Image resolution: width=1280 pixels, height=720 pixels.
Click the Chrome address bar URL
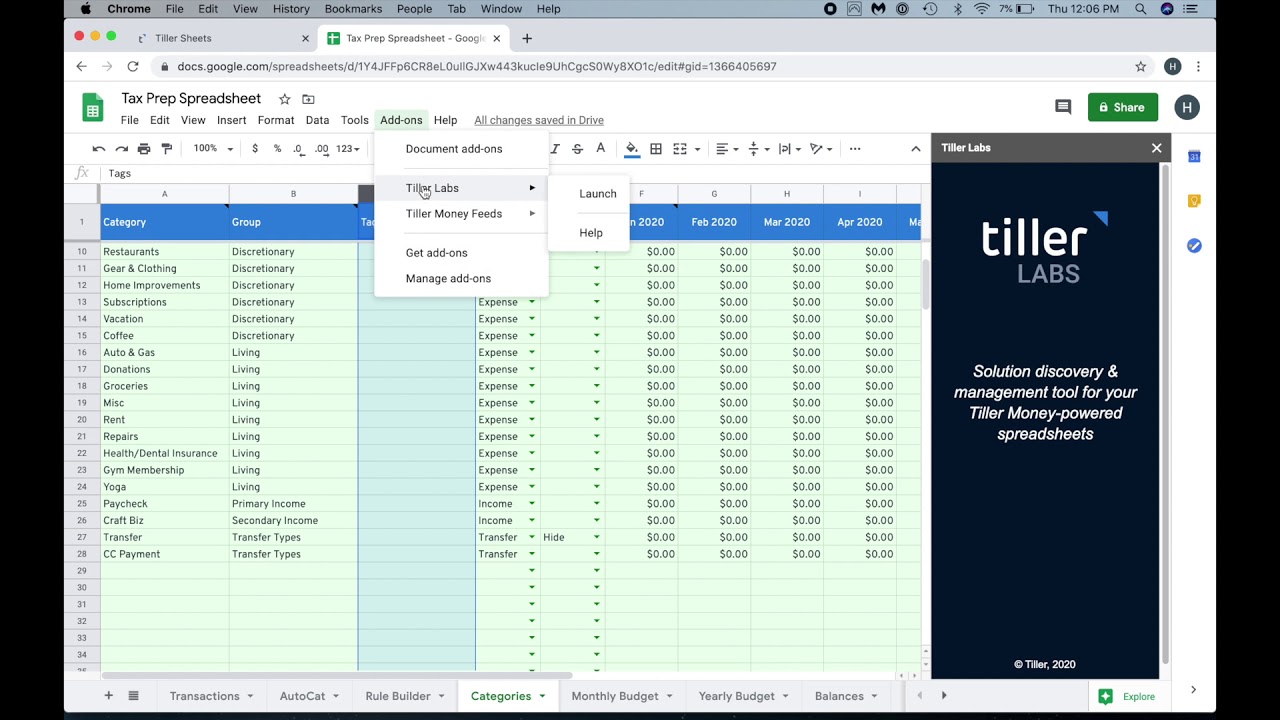pos(477,67)
